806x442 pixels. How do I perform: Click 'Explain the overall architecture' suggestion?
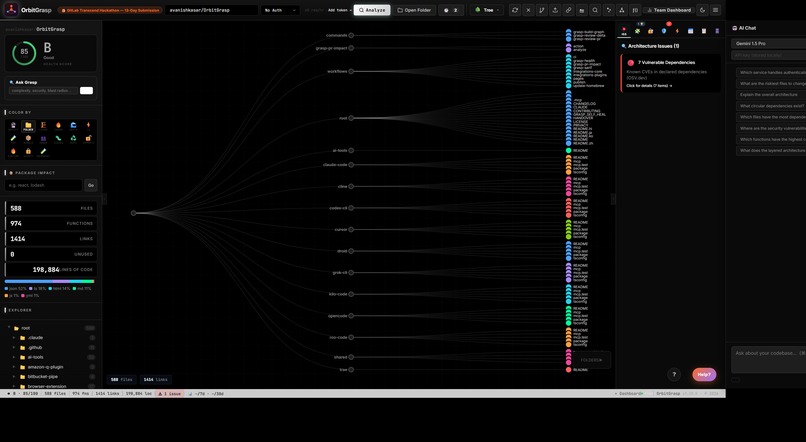[771, 95]
